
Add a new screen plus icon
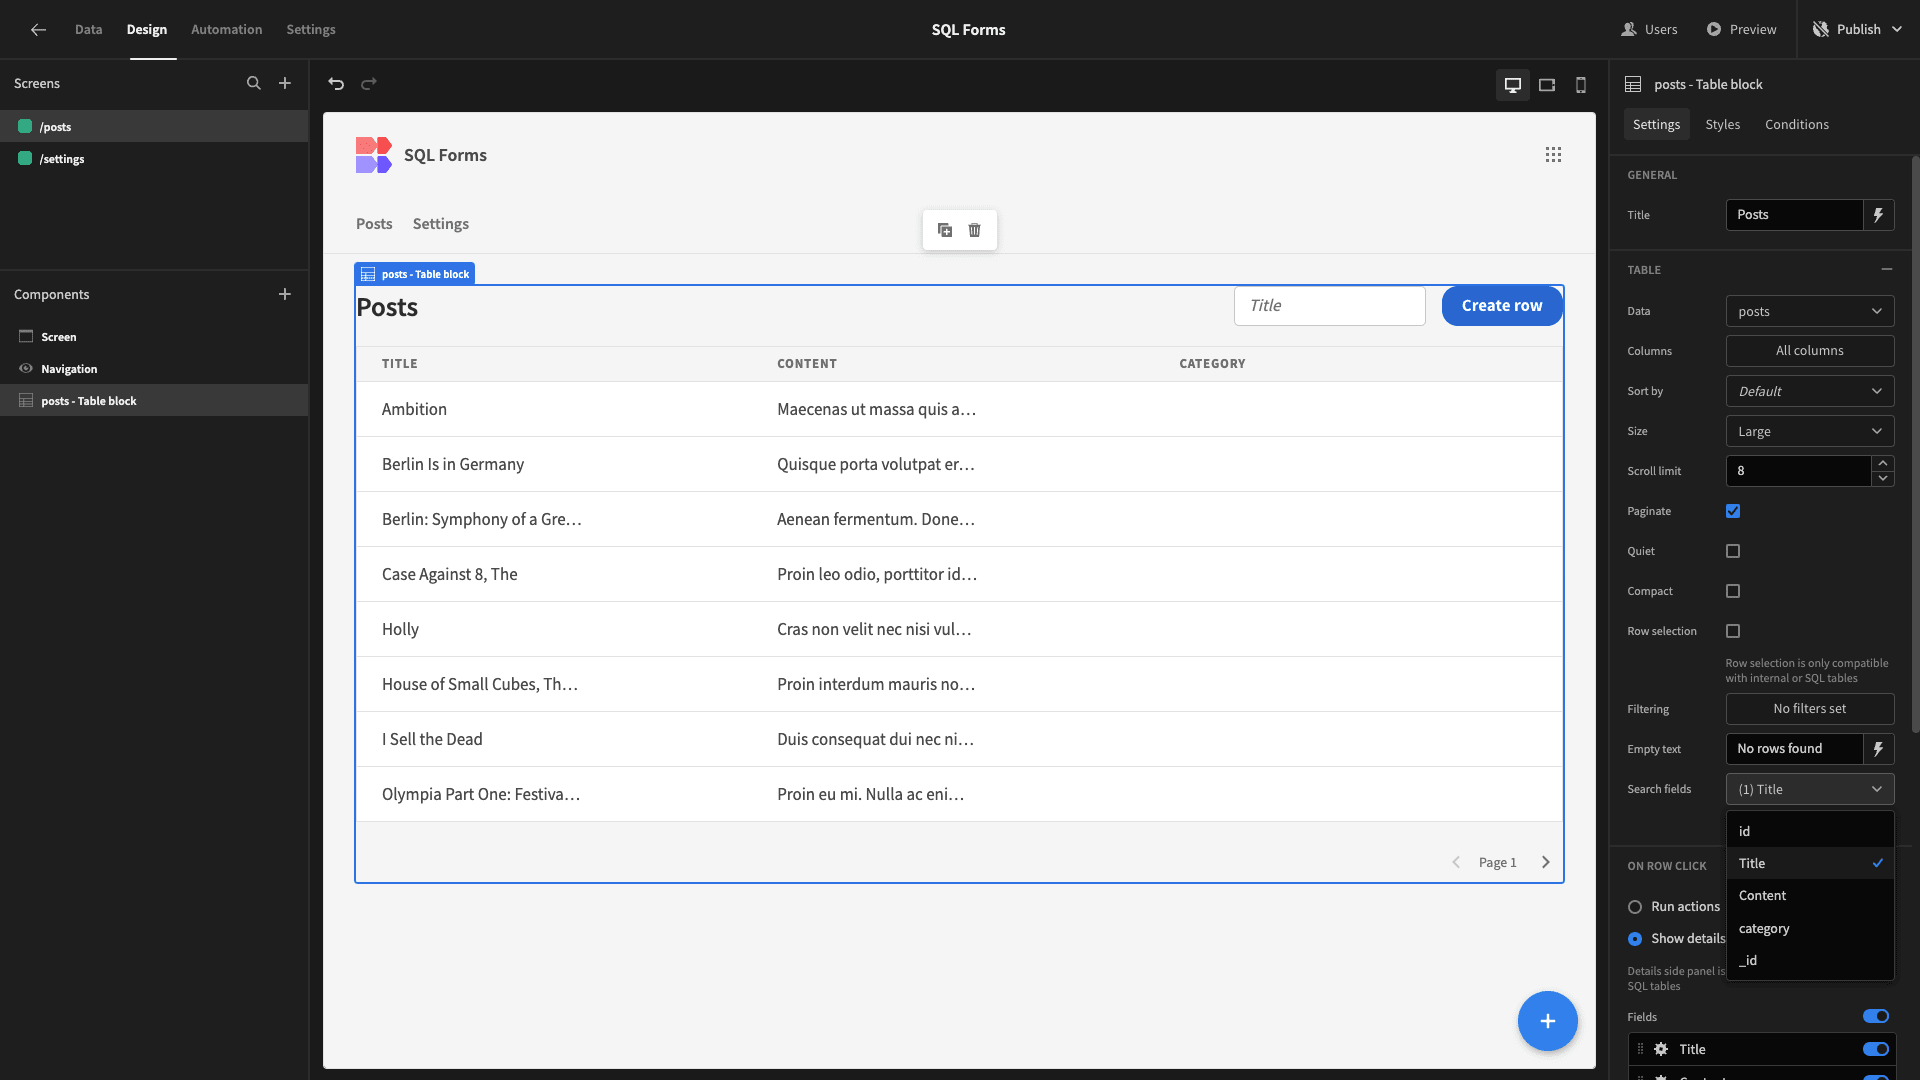tap(285, 84)
